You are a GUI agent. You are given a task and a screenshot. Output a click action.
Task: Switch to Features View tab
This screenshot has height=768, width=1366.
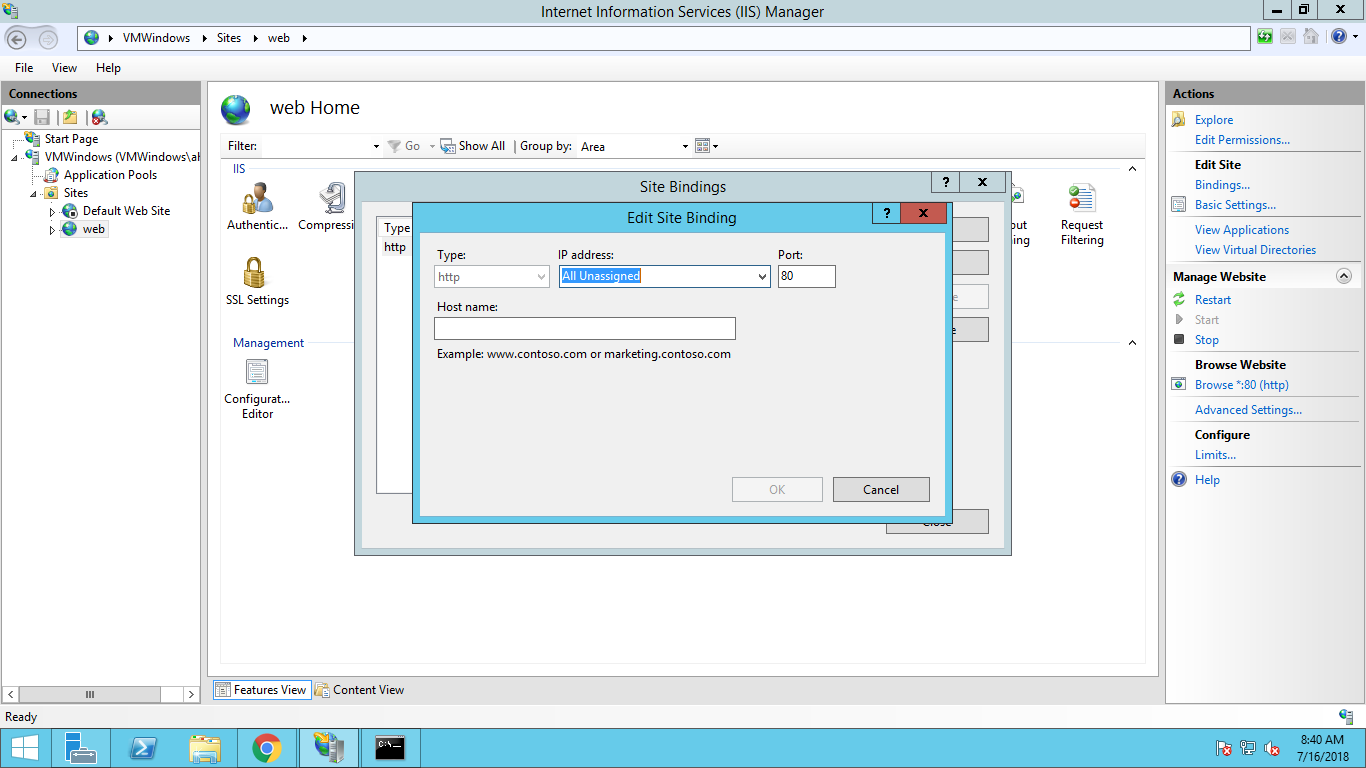tap(261, 690)
